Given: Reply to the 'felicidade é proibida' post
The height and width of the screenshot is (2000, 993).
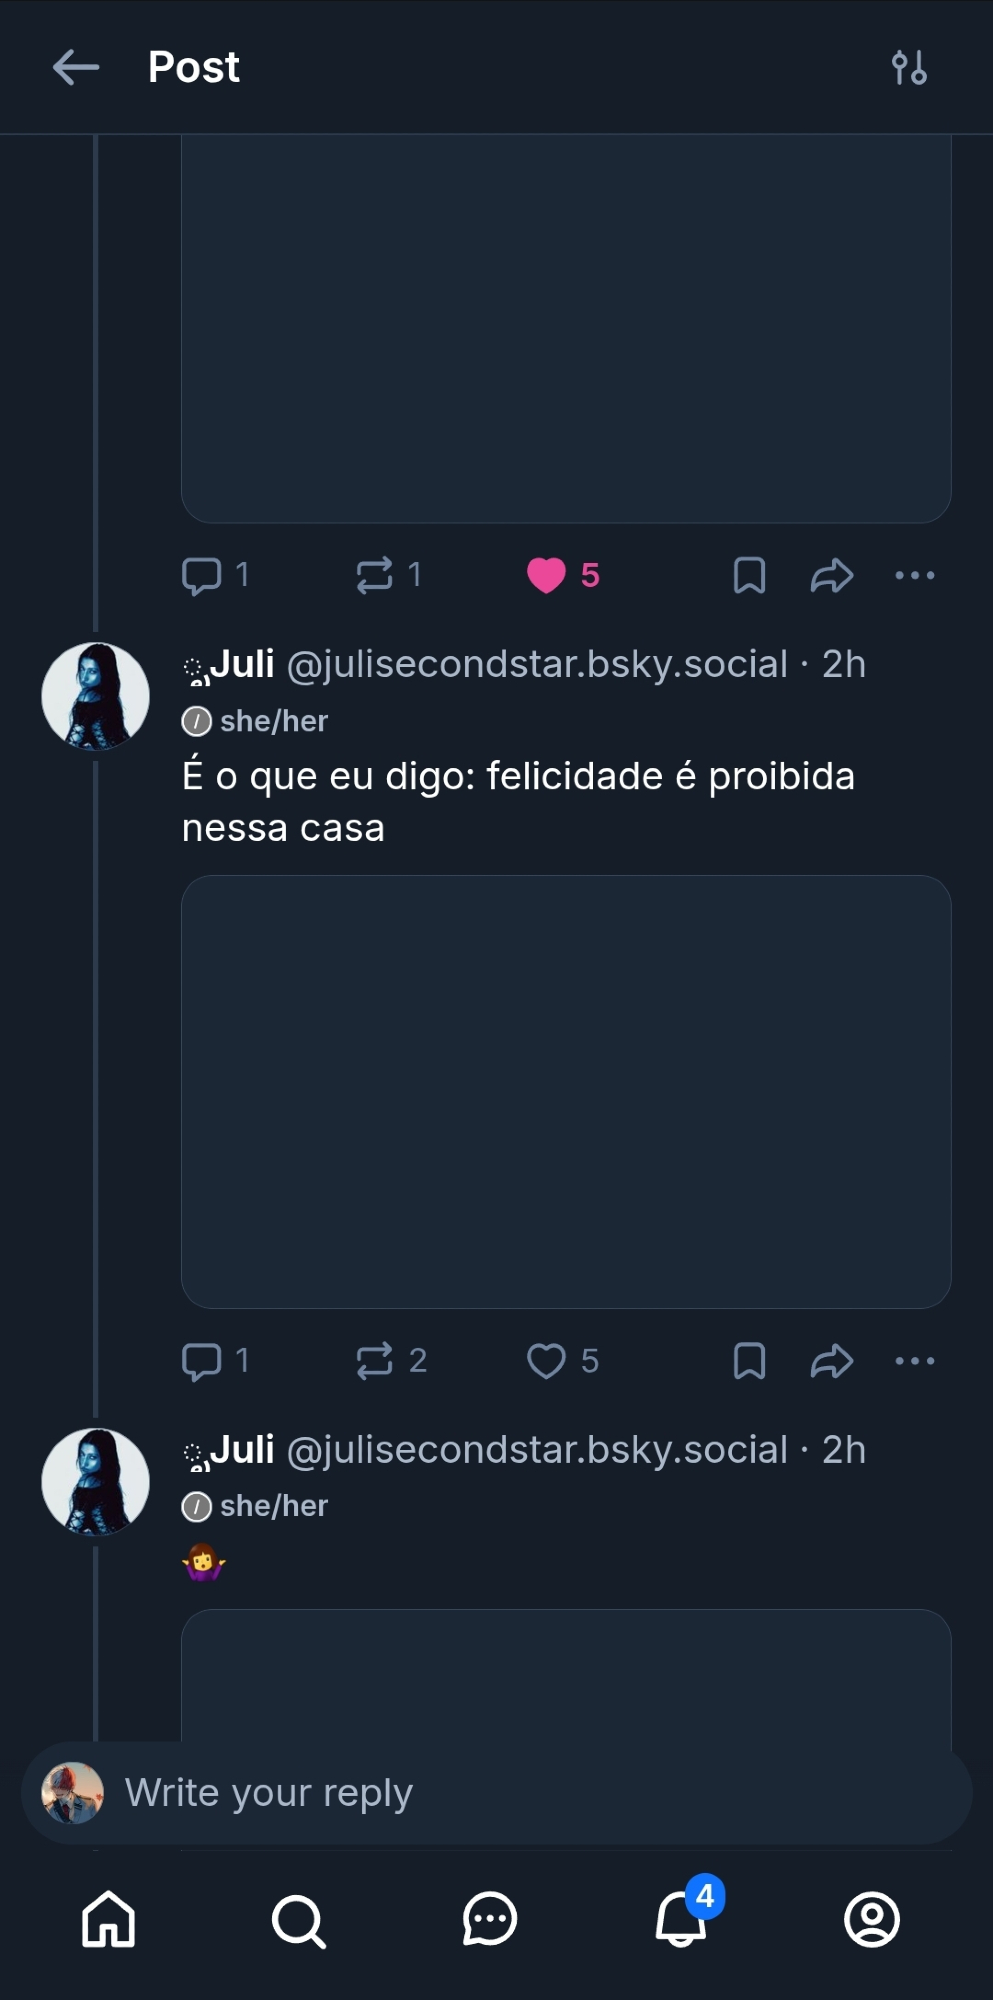Looking at the screenshot, I should pos(202,1361).
